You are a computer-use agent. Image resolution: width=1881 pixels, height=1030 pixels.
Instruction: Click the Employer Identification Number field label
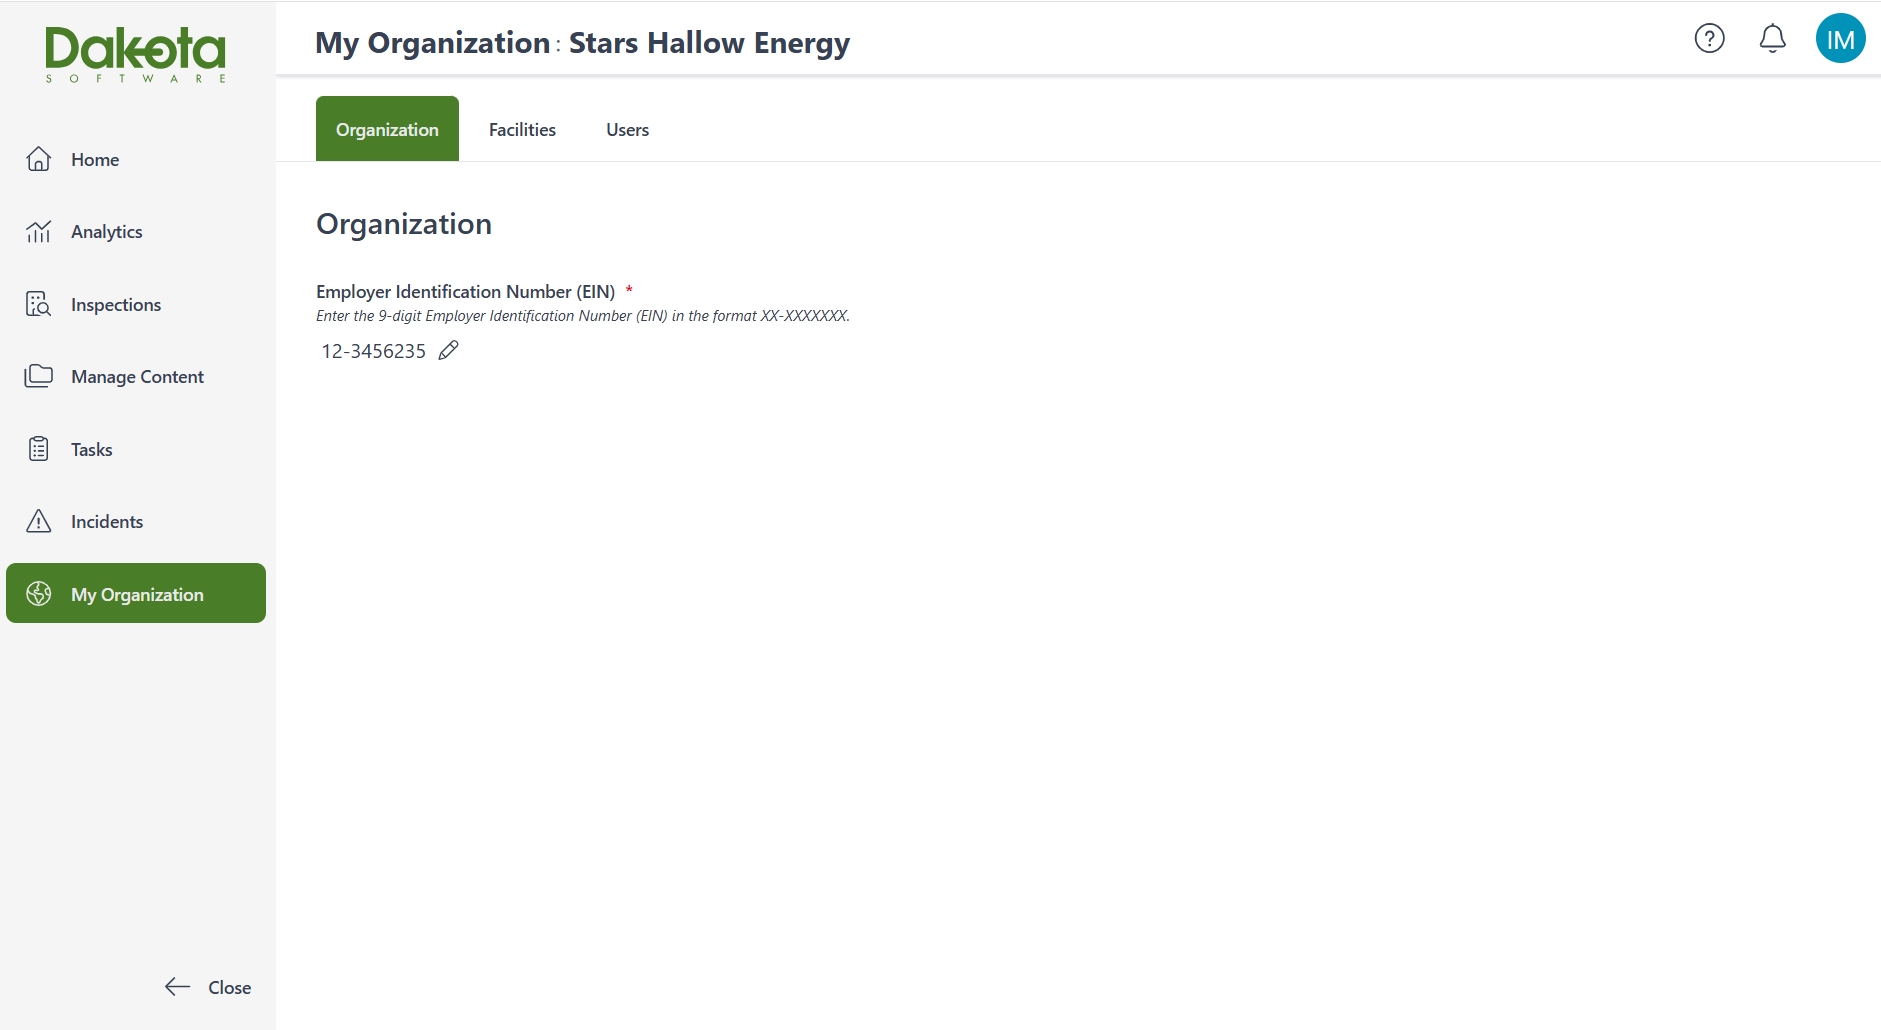(465, 291)
